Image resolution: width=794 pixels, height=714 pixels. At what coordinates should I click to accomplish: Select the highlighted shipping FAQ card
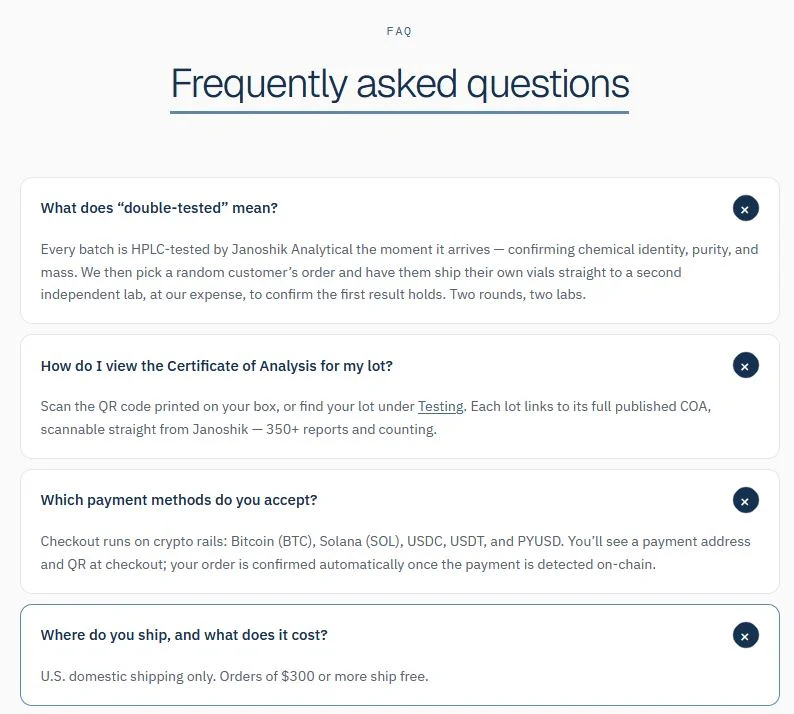pos(400,655)
